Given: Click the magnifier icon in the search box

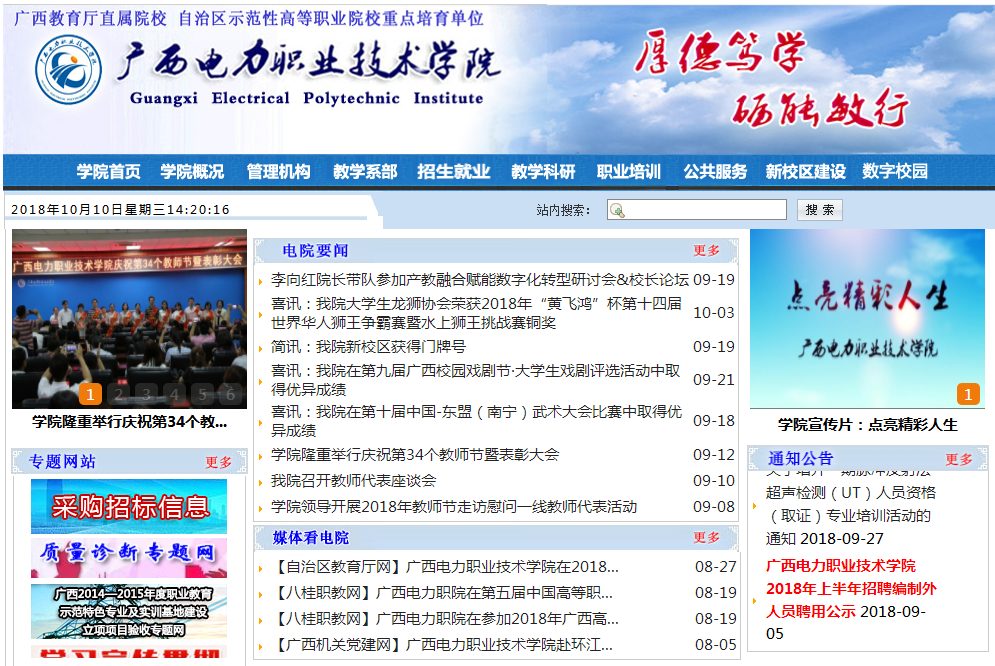Looking at the screenshot, I should (x=617, y=210).
